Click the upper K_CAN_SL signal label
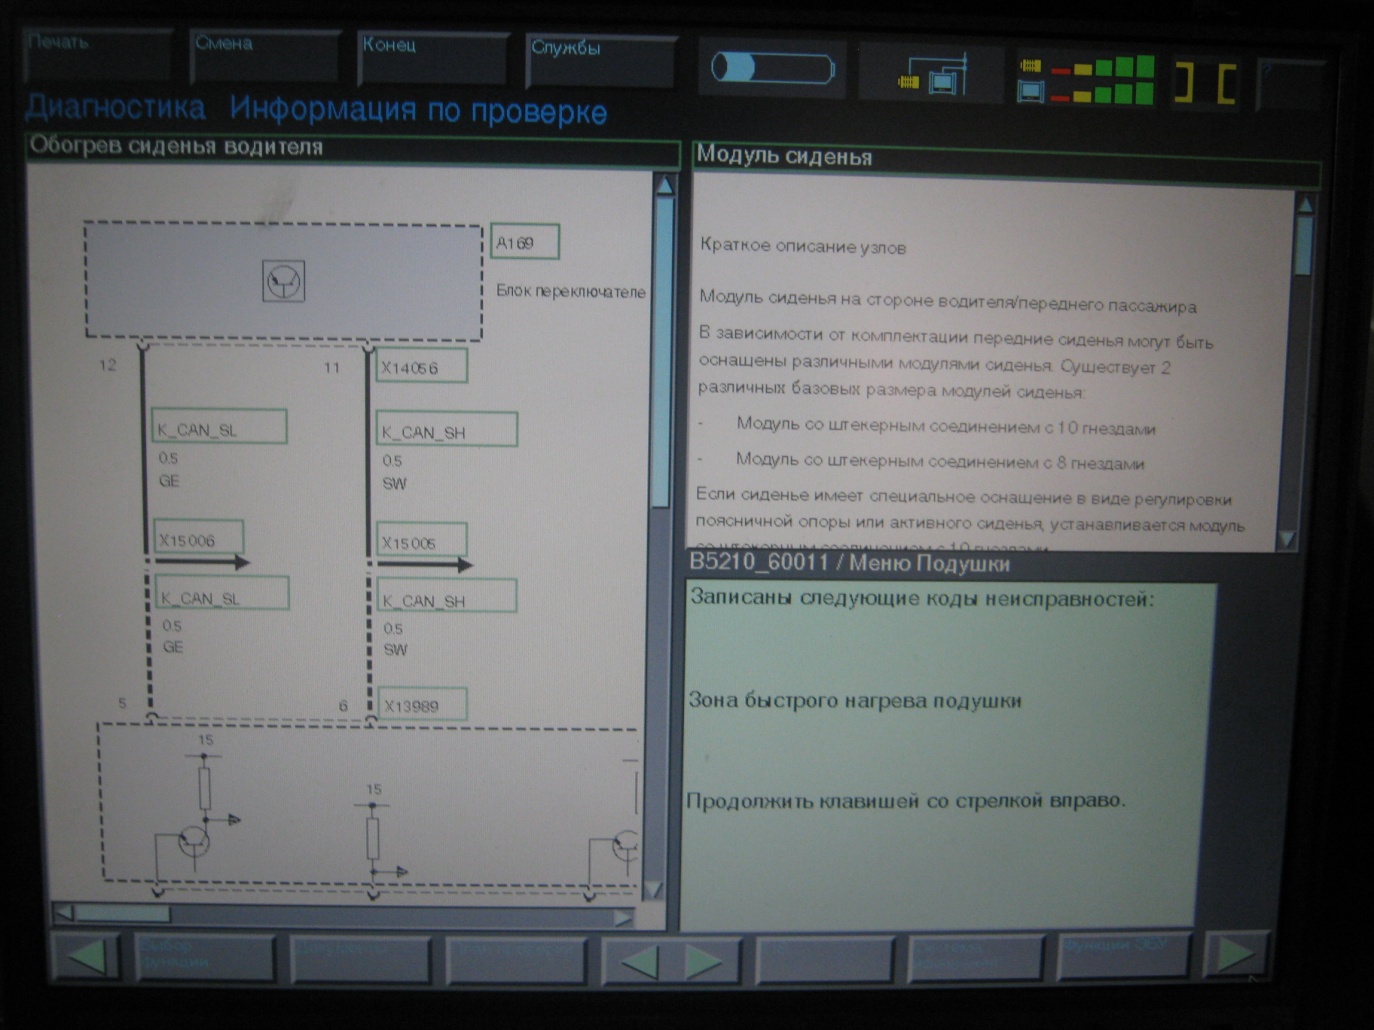 (x=219, y=428)
